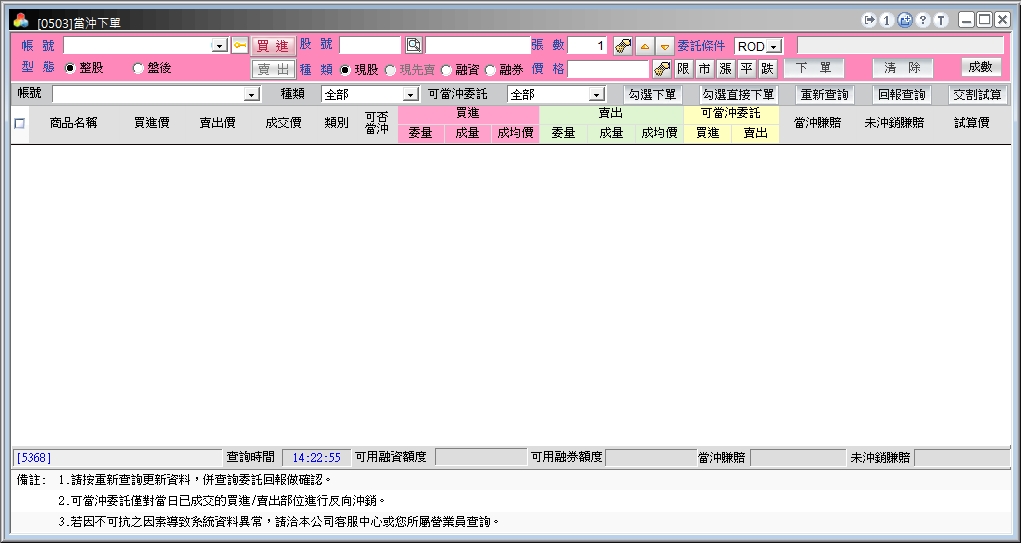Click the 市 market price button
This screenshot has height=543, width=1021.
705,68
